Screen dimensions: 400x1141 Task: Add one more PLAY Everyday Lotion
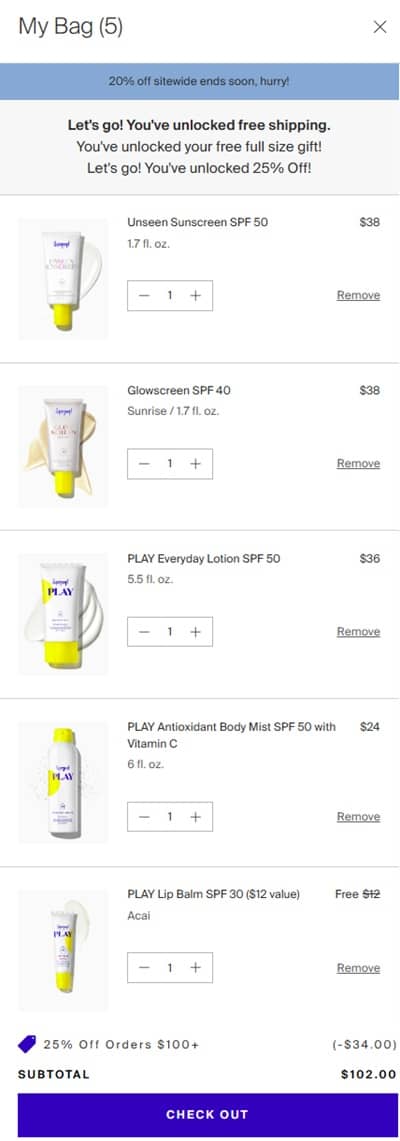(195, 632)
